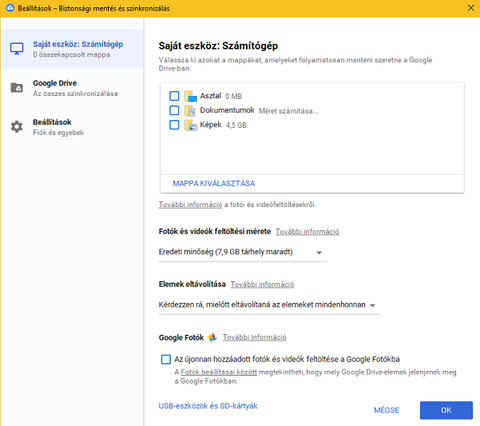
Task: Cancel with the MÉGSE button
Action: 386,410
